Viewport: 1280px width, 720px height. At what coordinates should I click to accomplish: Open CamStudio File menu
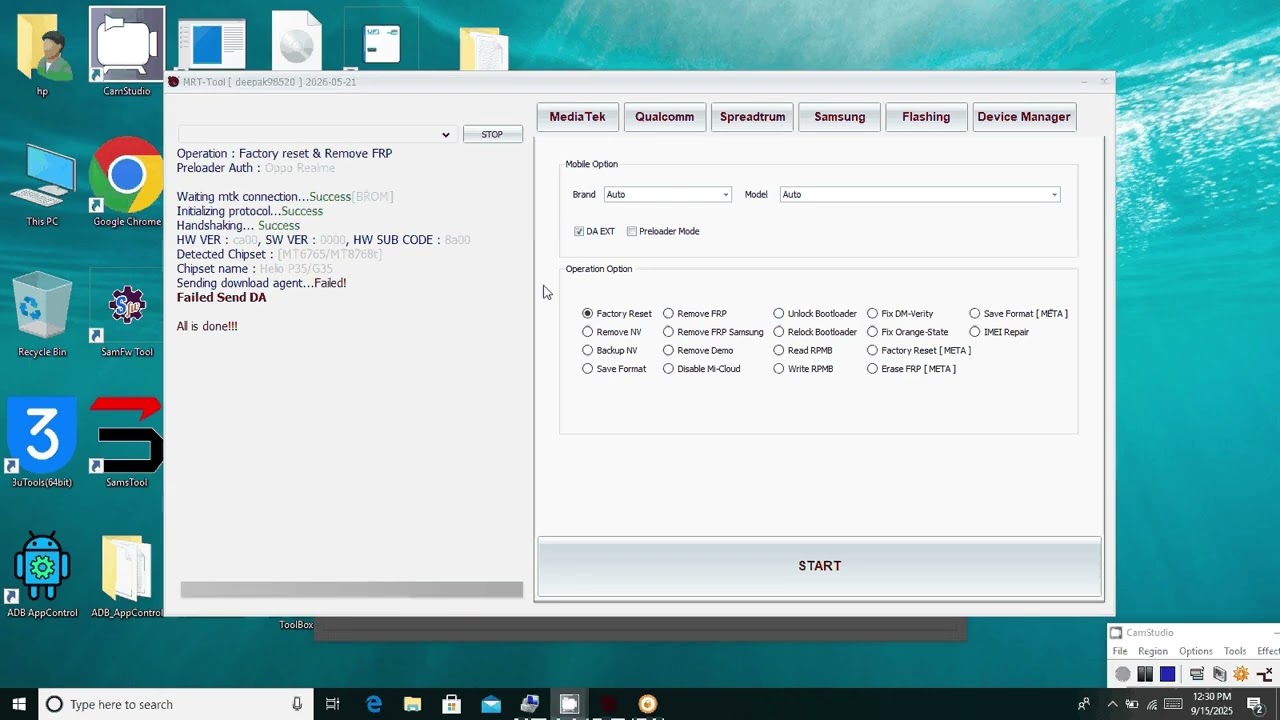coord(1120,651)
